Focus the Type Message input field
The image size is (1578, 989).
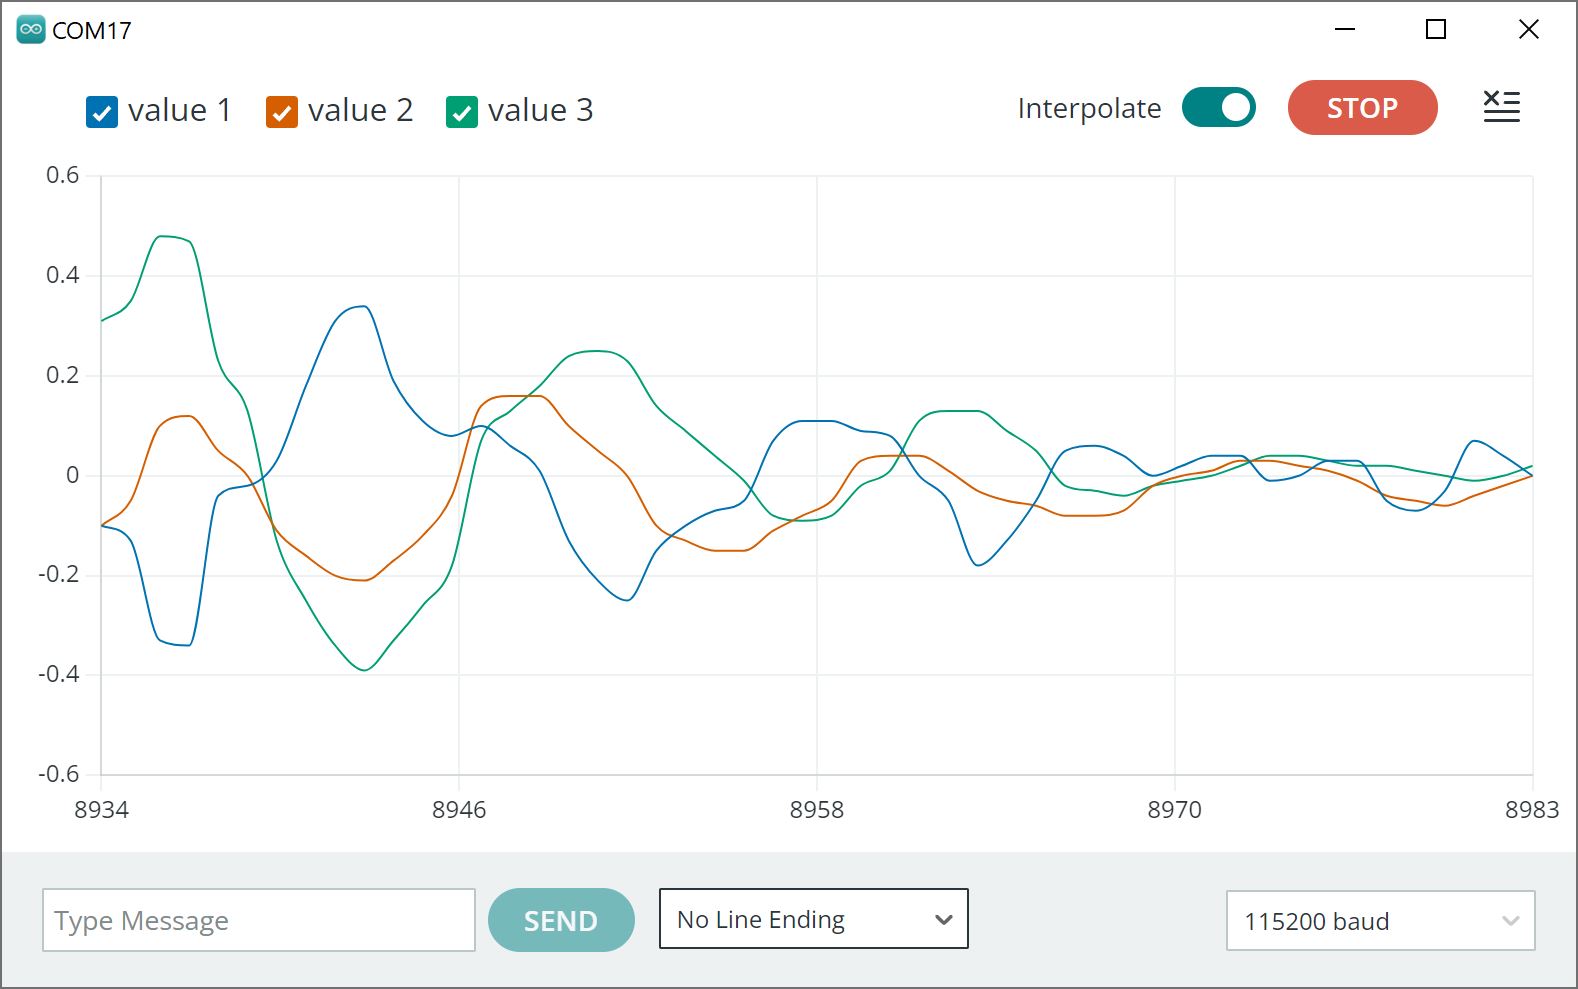(258, 920)
